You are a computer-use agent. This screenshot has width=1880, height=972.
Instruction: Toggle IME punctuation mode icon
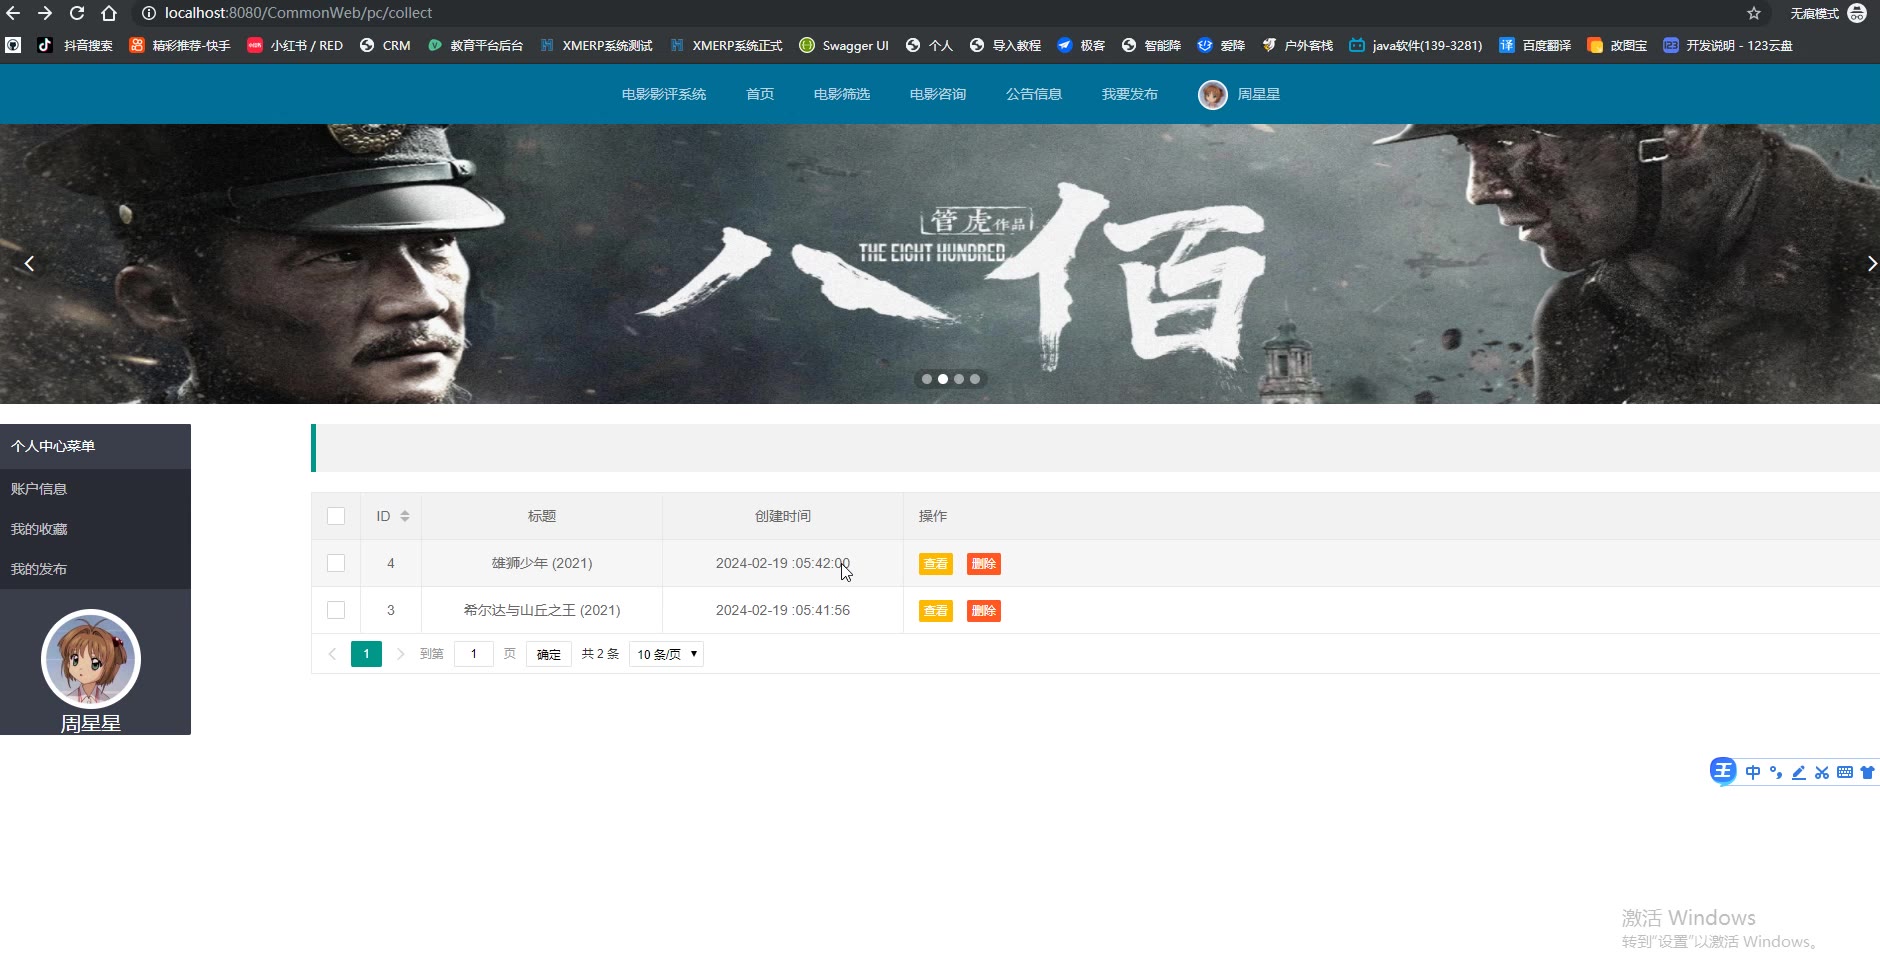(1776, 772)
